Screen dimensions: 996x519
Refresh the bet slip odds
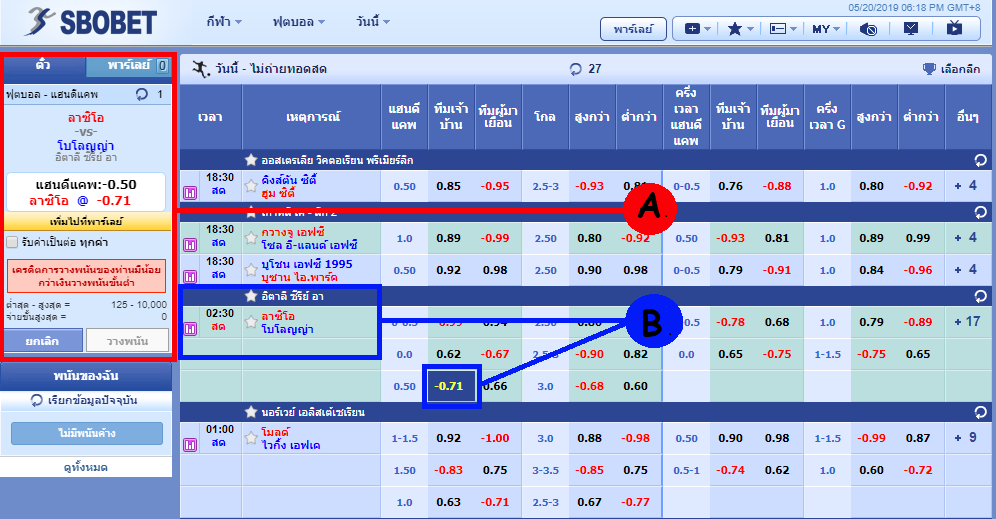coord(142,94)
